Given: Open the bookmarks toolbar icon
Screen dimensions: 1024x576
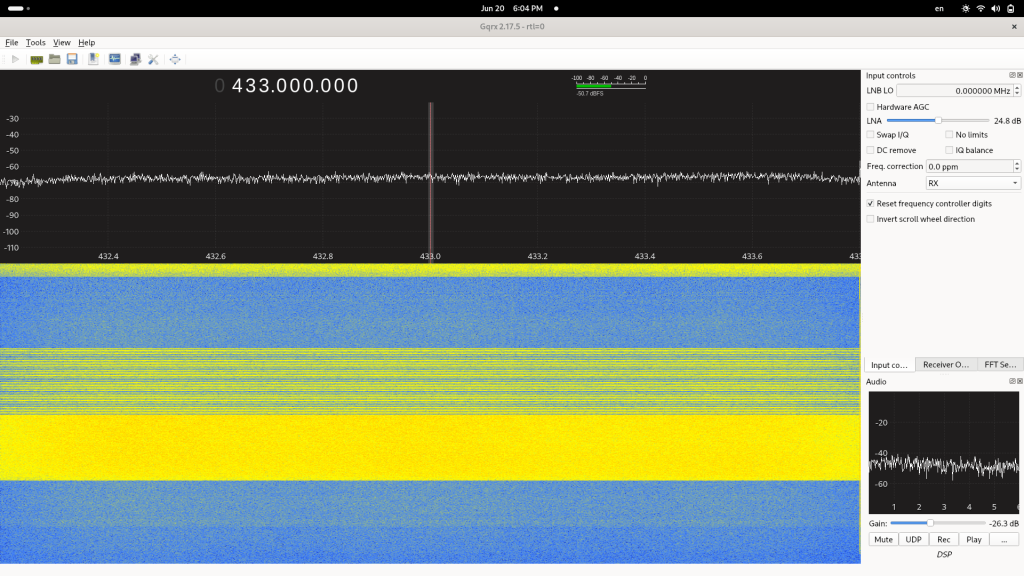Looking at the screenshot, I should [x=93, y=59].
